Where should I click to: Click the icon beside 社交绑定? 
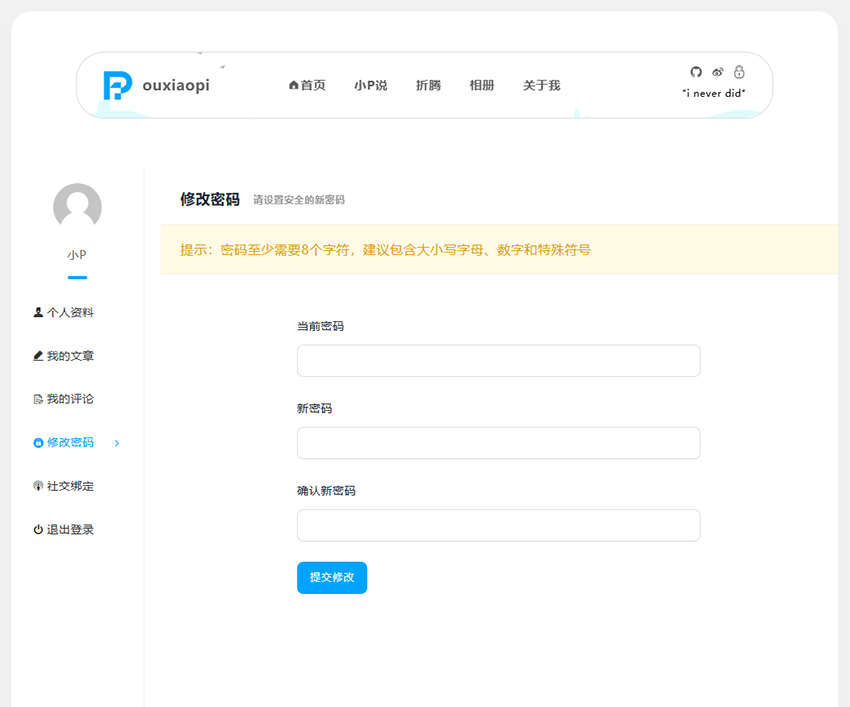point(38,486)
